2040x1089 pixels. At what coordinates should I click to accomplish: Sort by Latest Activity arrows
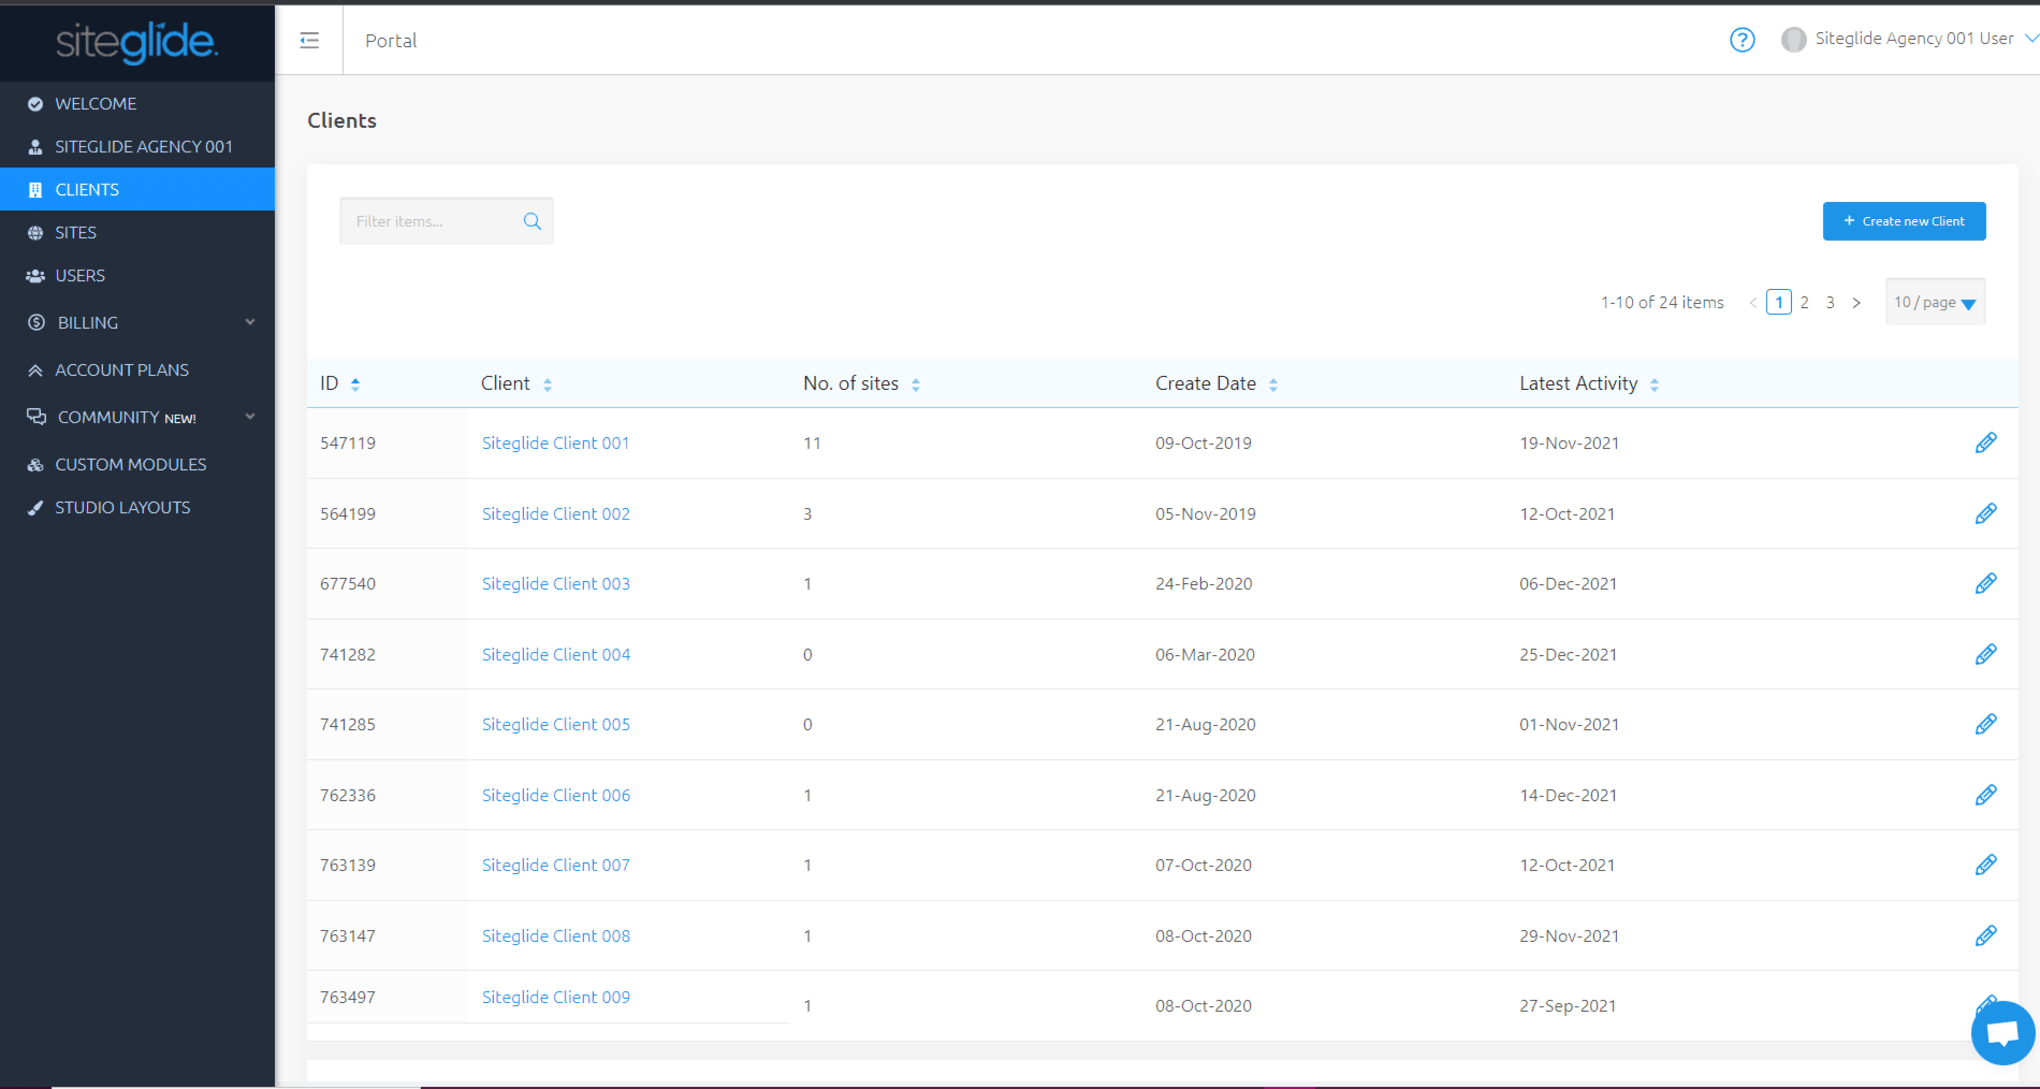(1654, 384)
